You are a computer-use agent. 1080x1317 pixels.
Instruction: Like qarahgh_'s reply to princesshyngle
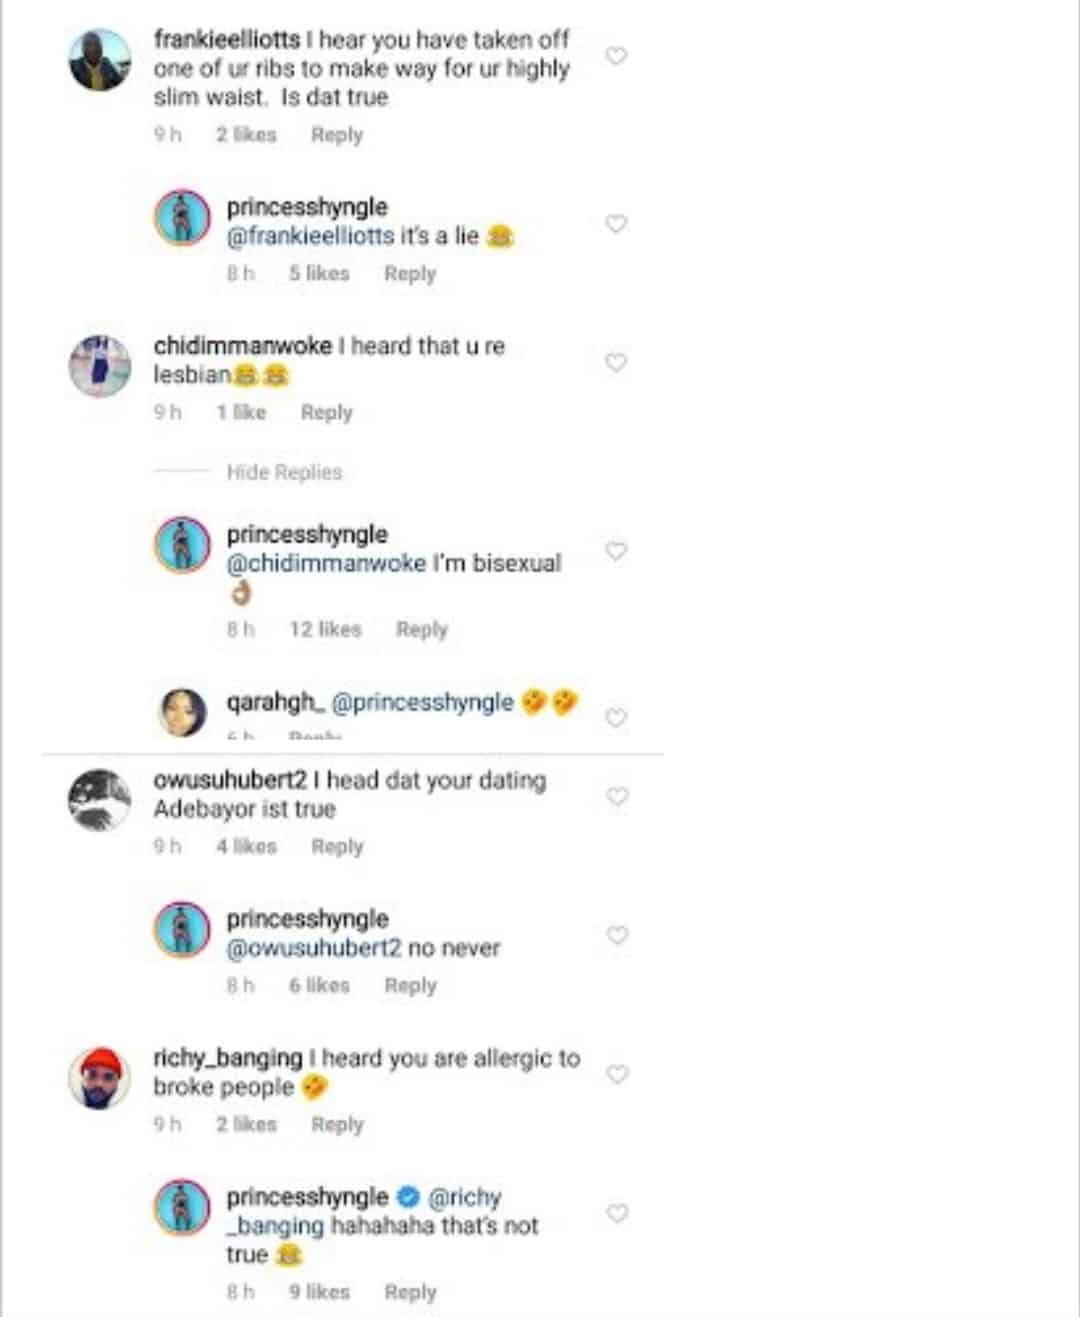click(x=617, y=717)
